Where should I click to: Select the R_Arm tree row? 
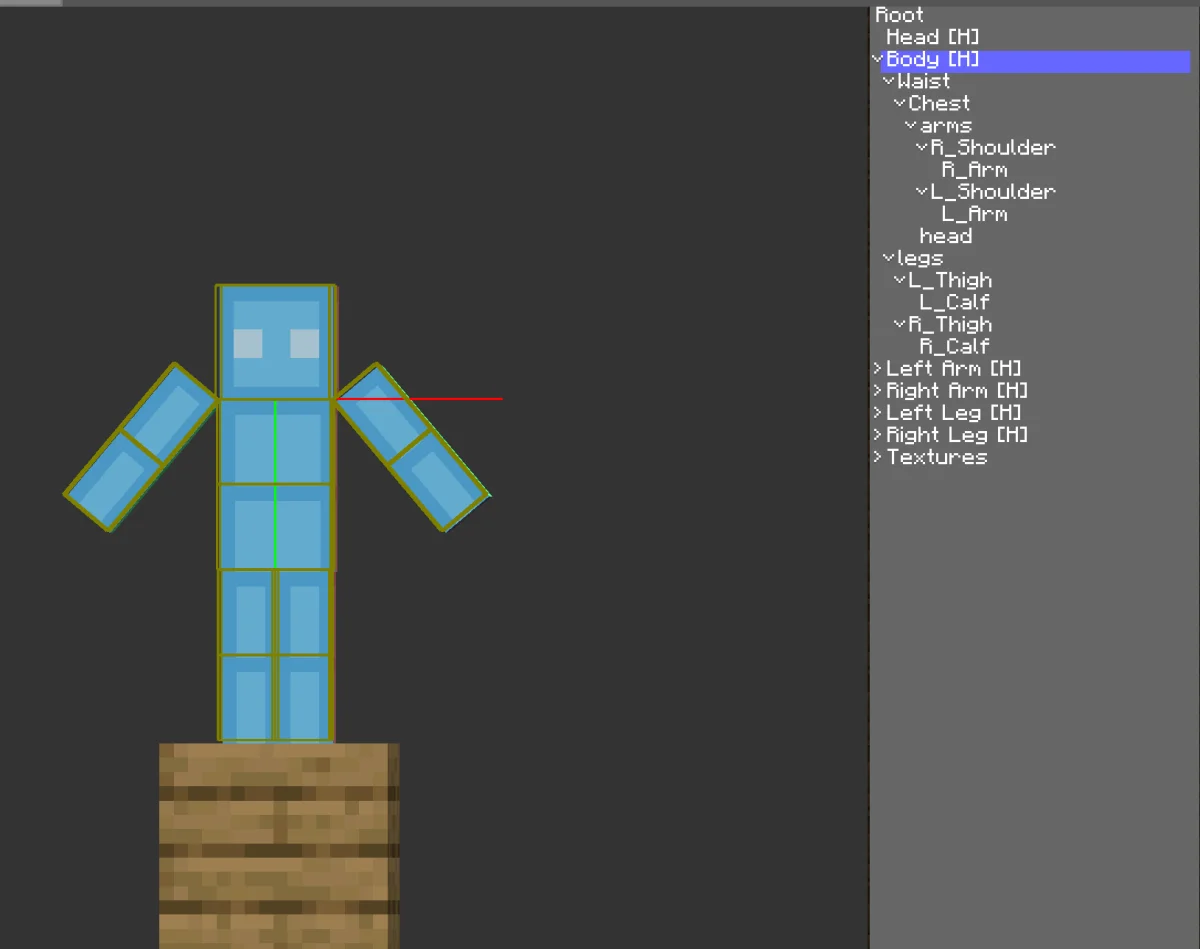pyautogui.click(x=974, y=170)
